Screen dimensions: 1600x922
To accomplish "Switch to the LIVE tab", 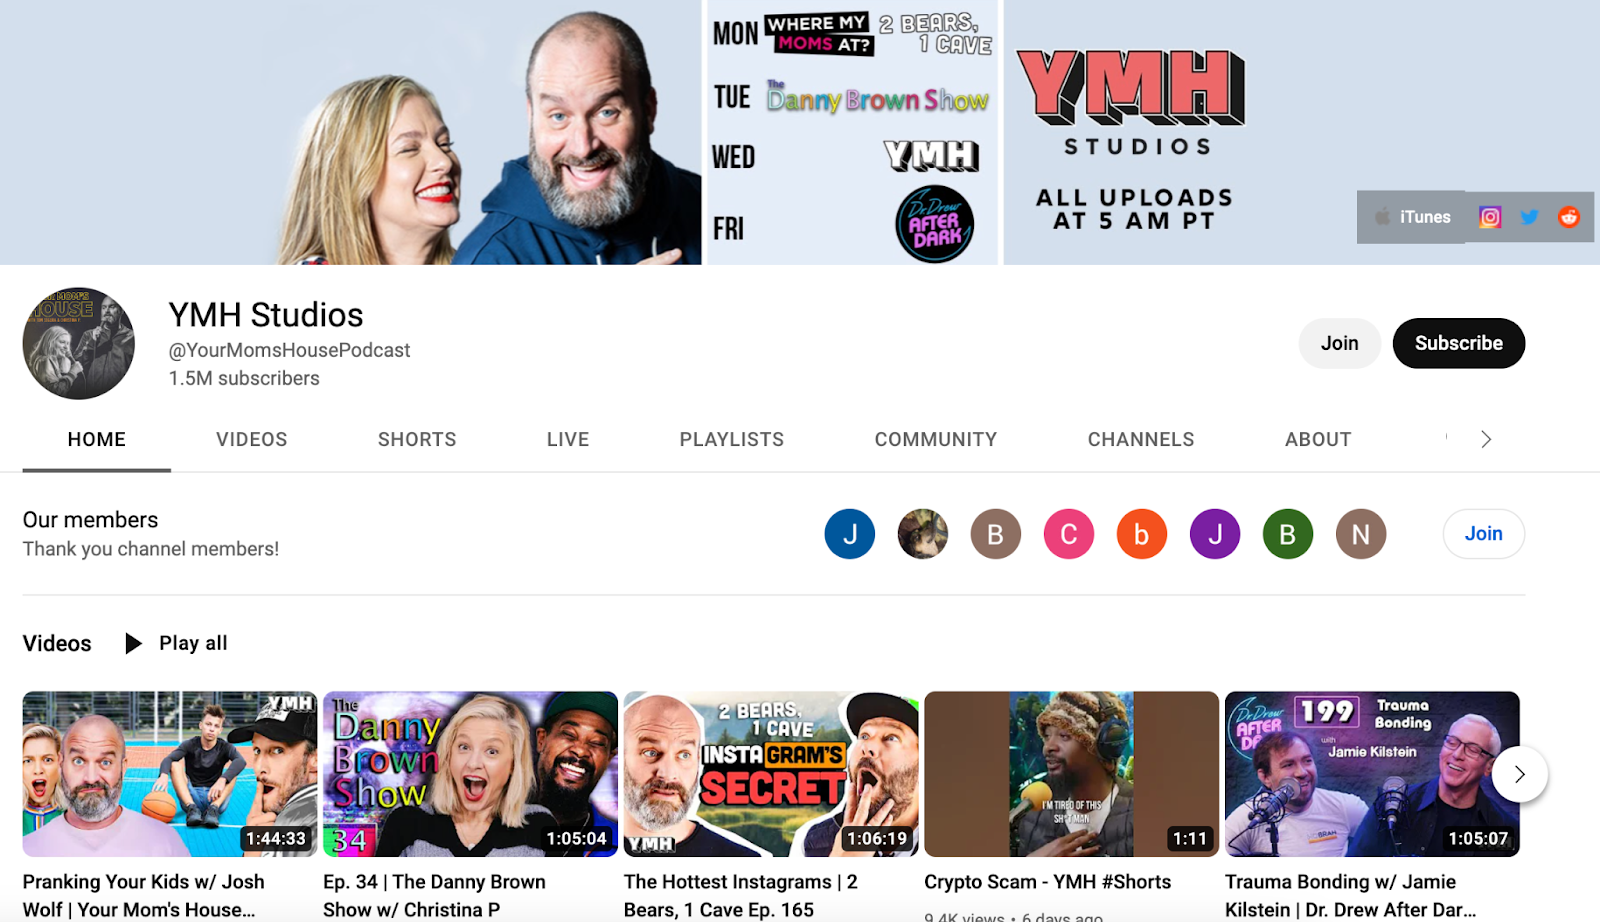I will (568, 439).
